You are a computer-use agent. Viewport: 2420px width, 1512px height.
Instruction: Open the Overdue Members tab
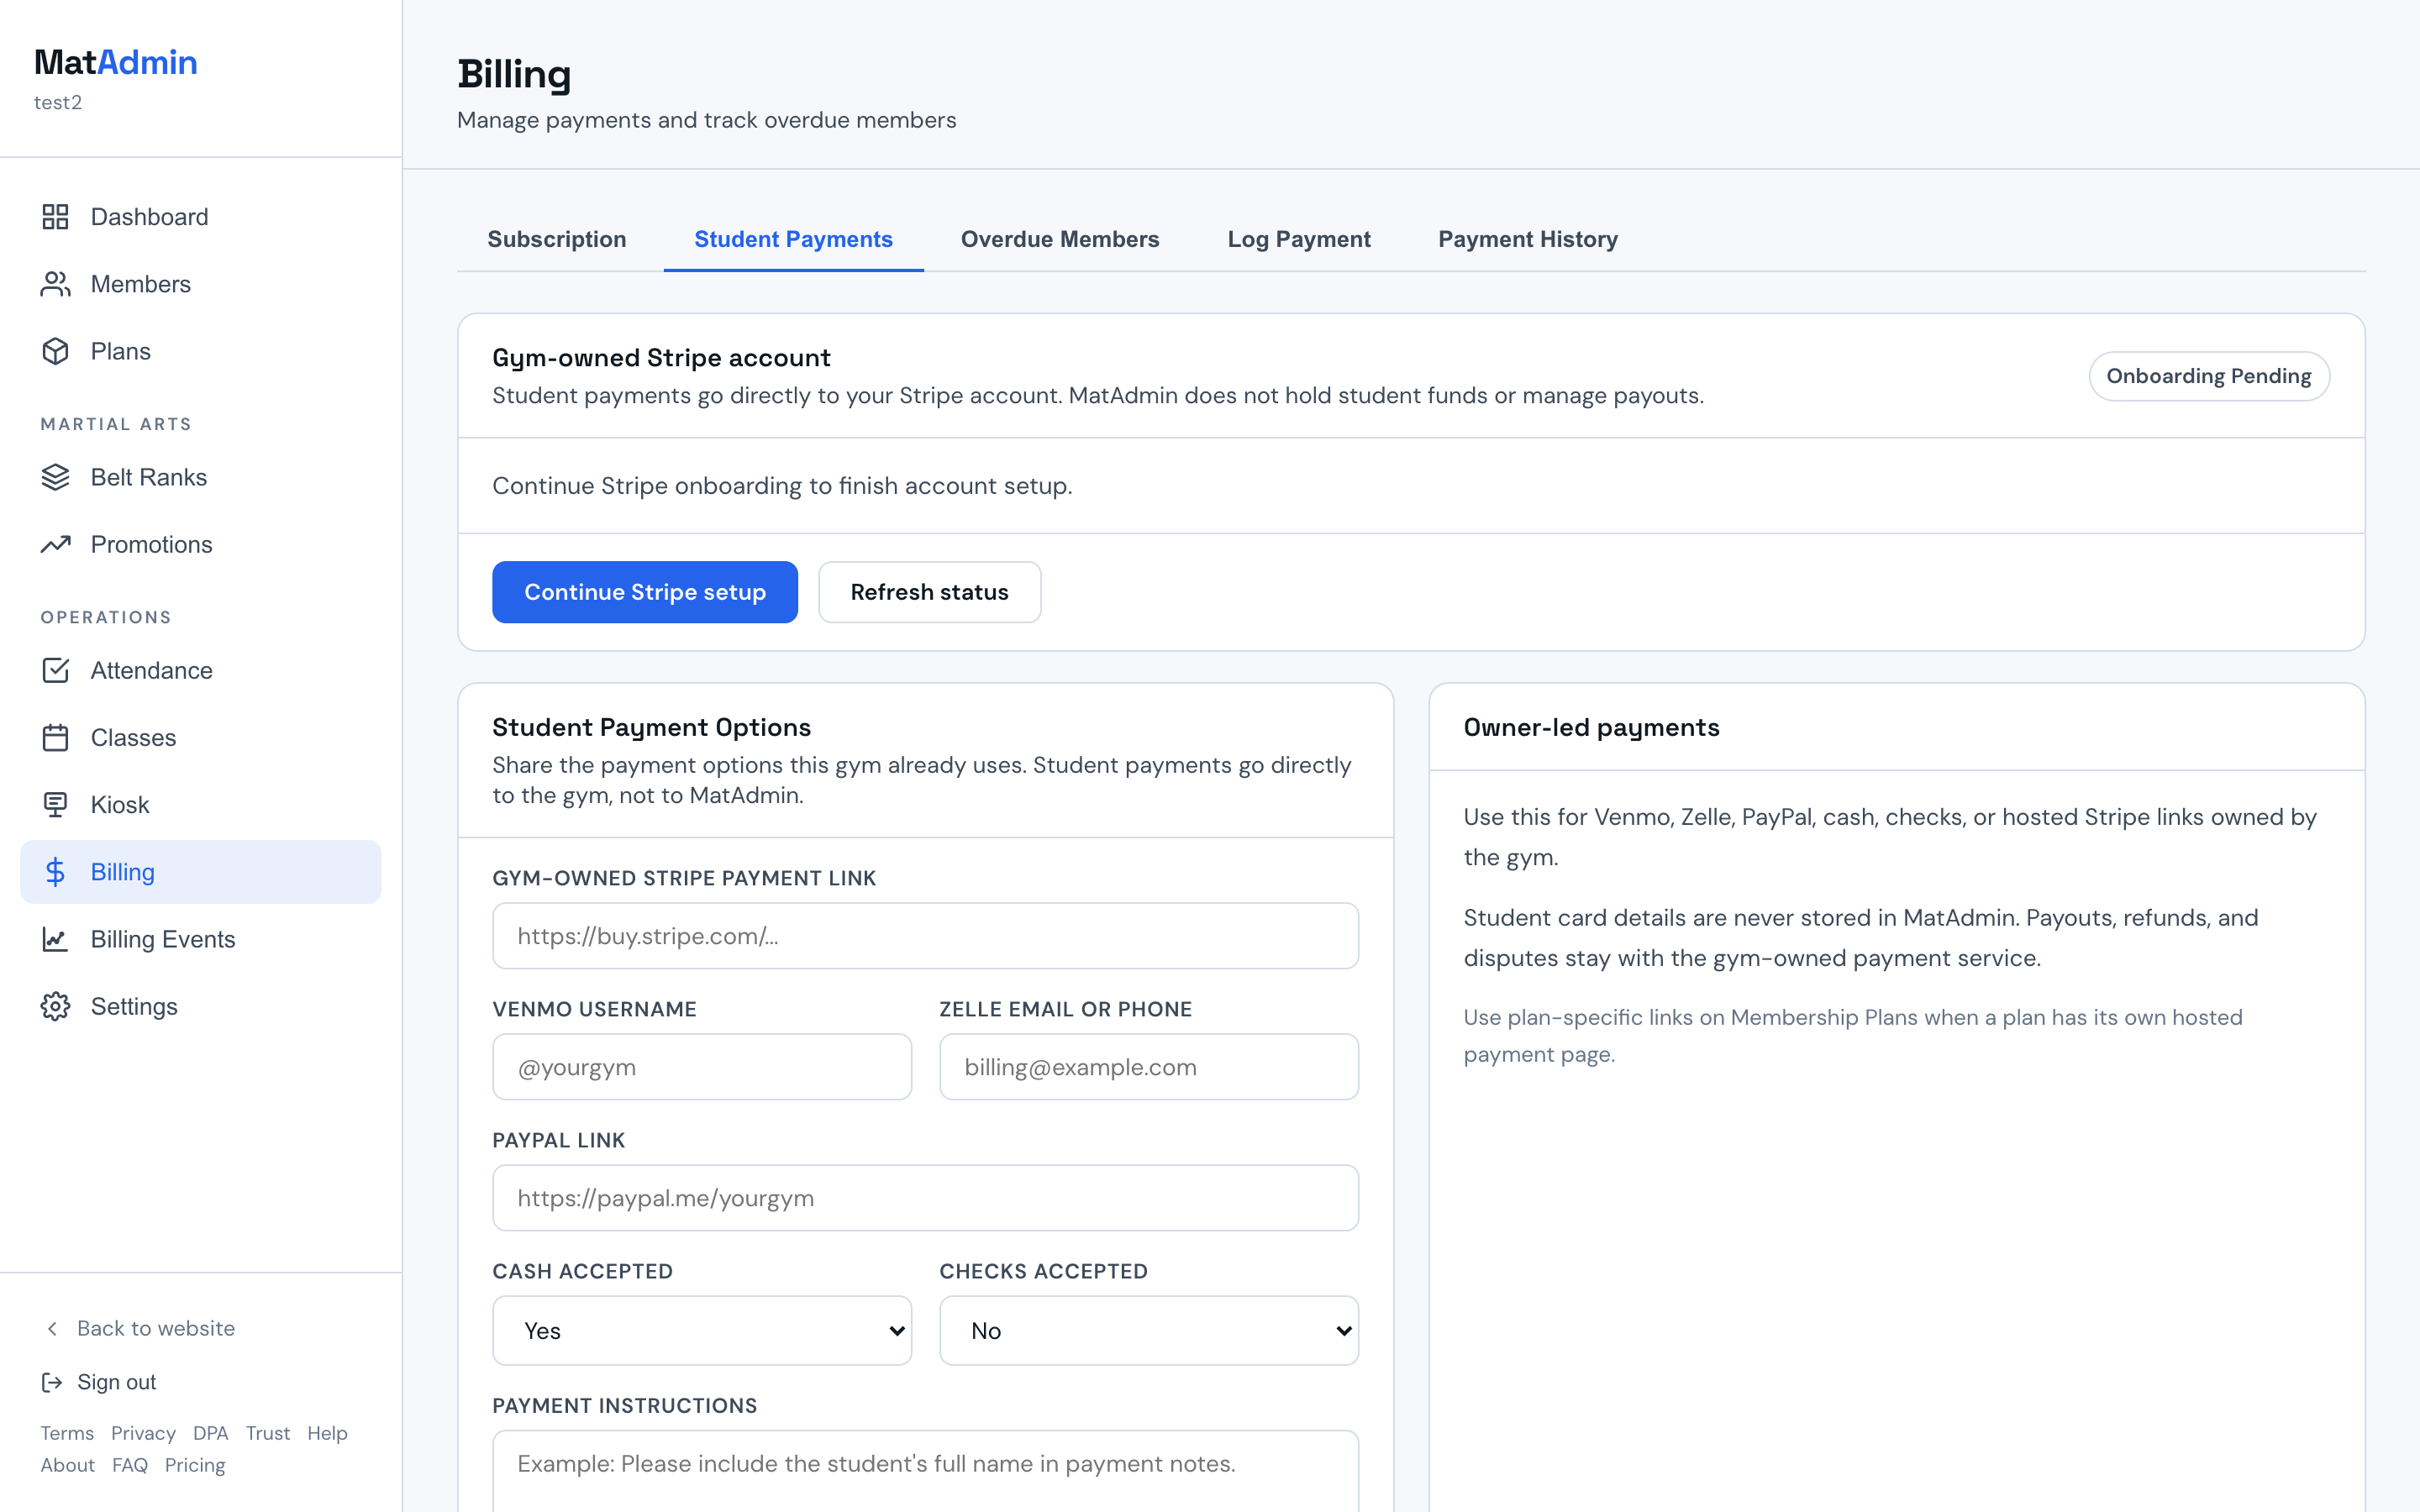[1060, 239]
